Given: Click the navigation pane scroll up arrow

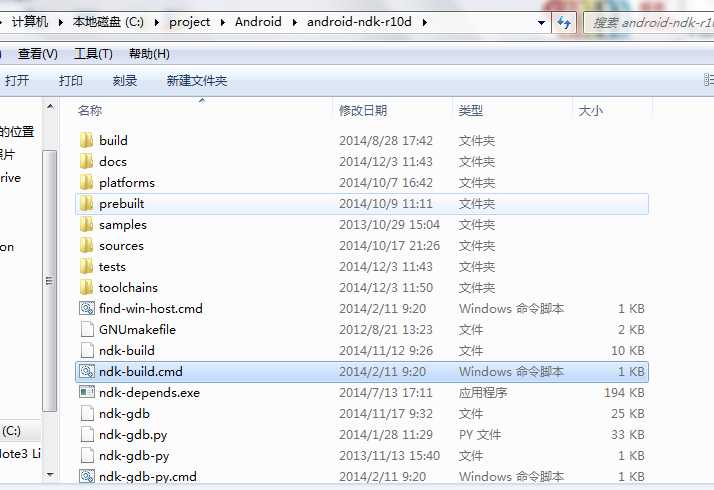Looking at the screenshot, I should click(50, 107).
